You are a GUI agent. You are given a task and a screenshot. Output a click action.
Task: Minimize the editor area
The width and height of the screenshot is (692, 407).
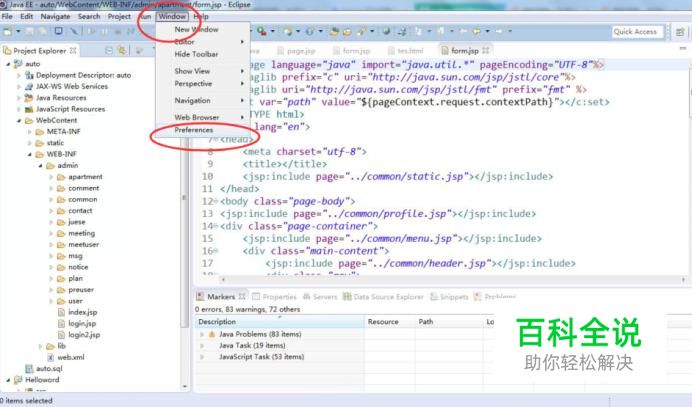(x=683, y=48)
